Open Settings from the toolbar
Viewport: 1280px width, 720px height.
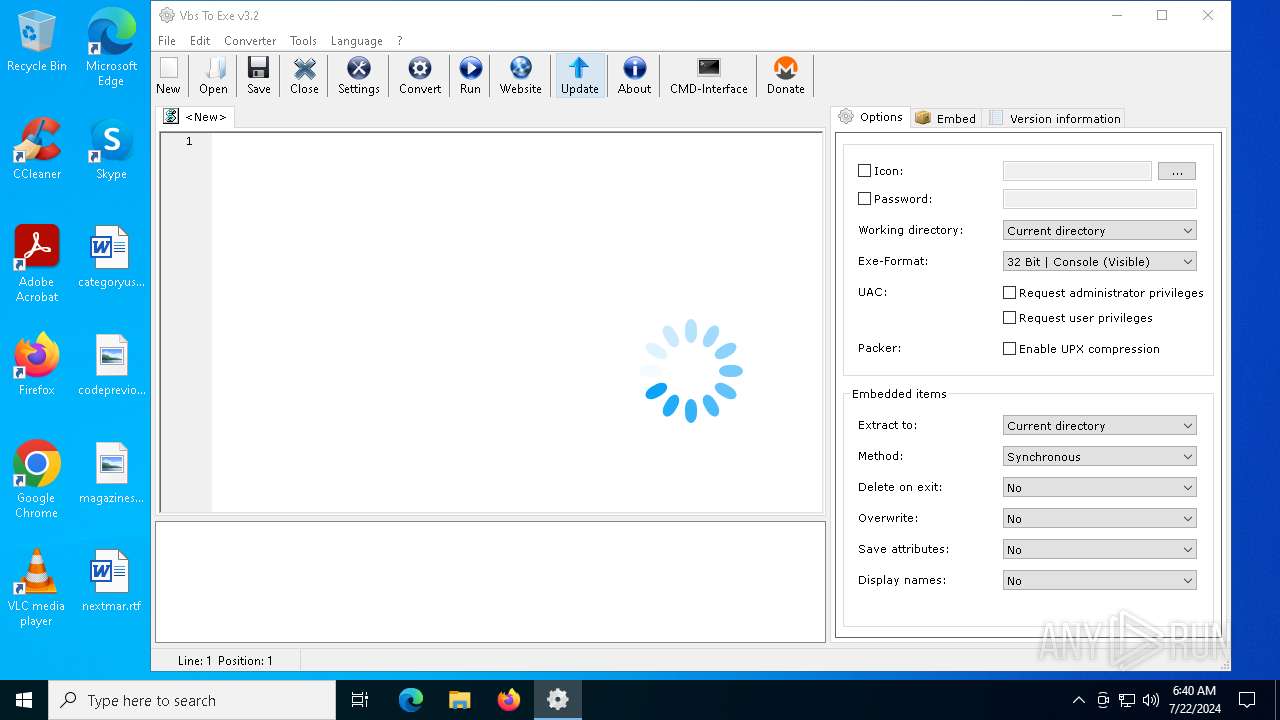(x=358, y=76)
